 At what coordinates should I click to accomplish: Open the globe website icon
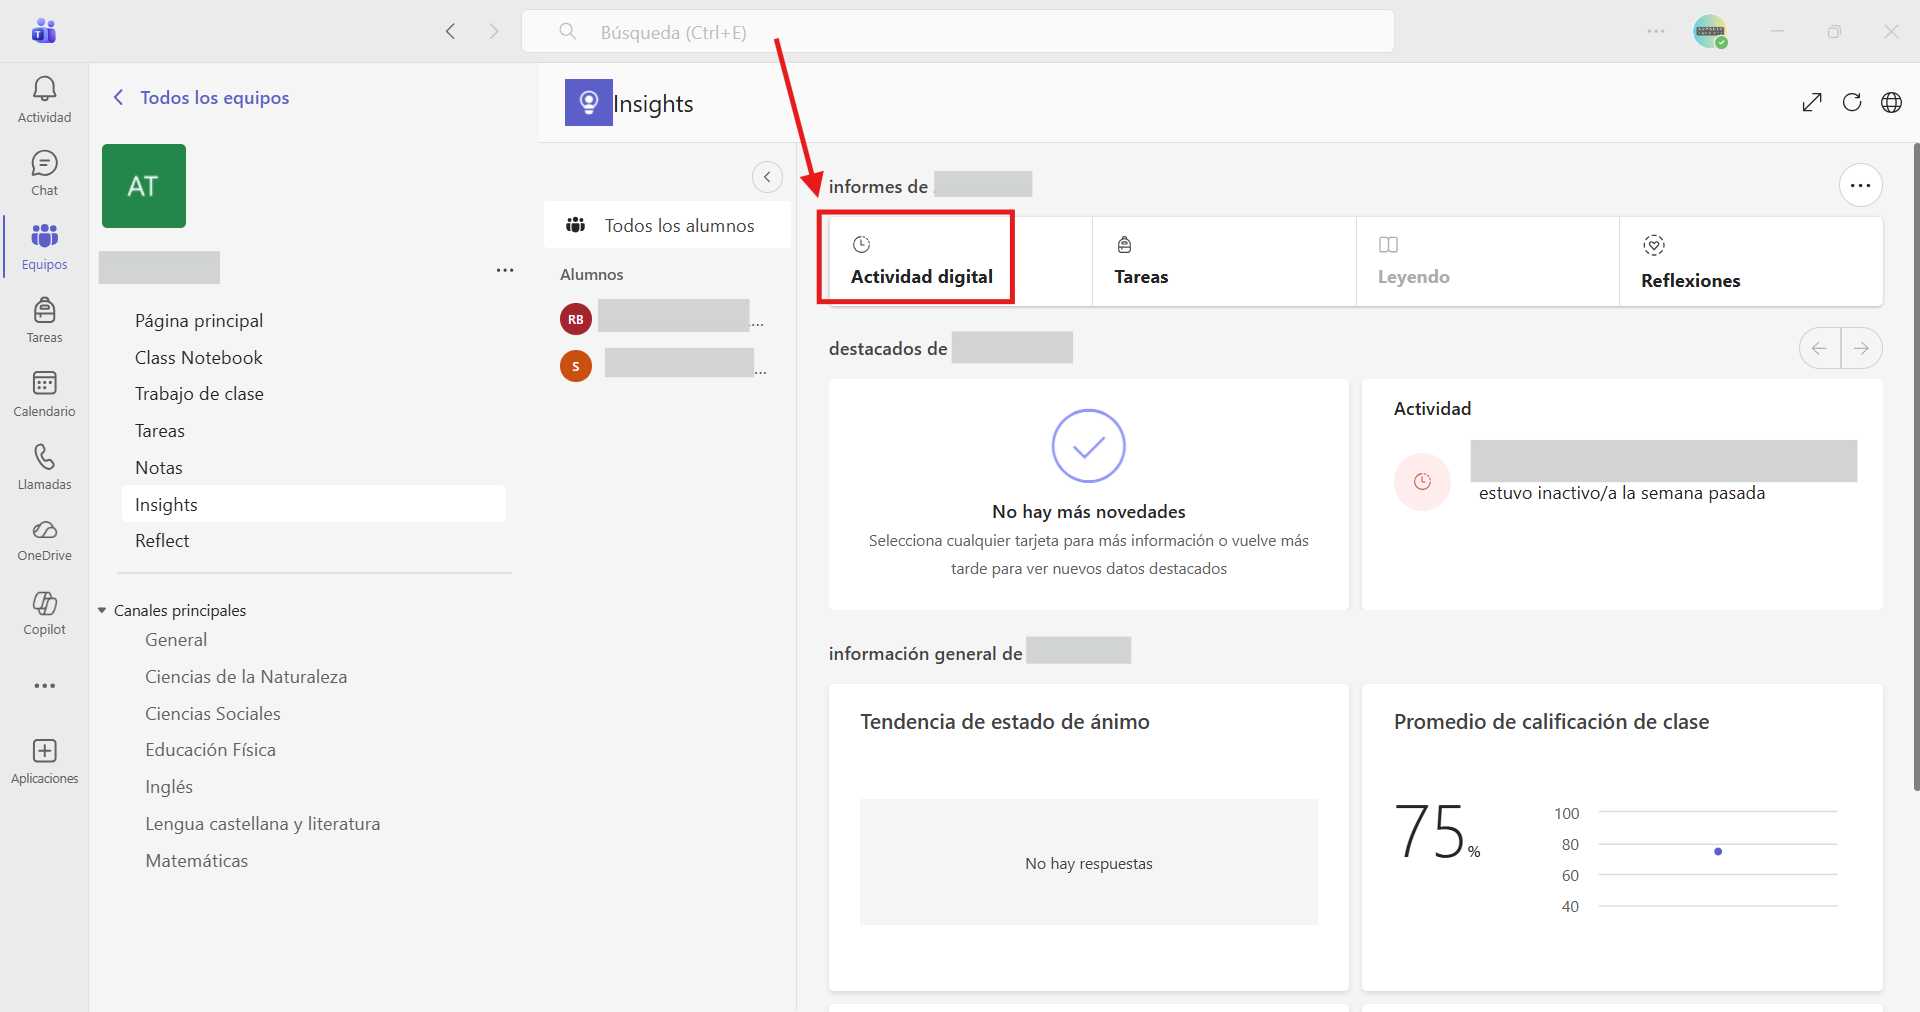pos(1891,102)
